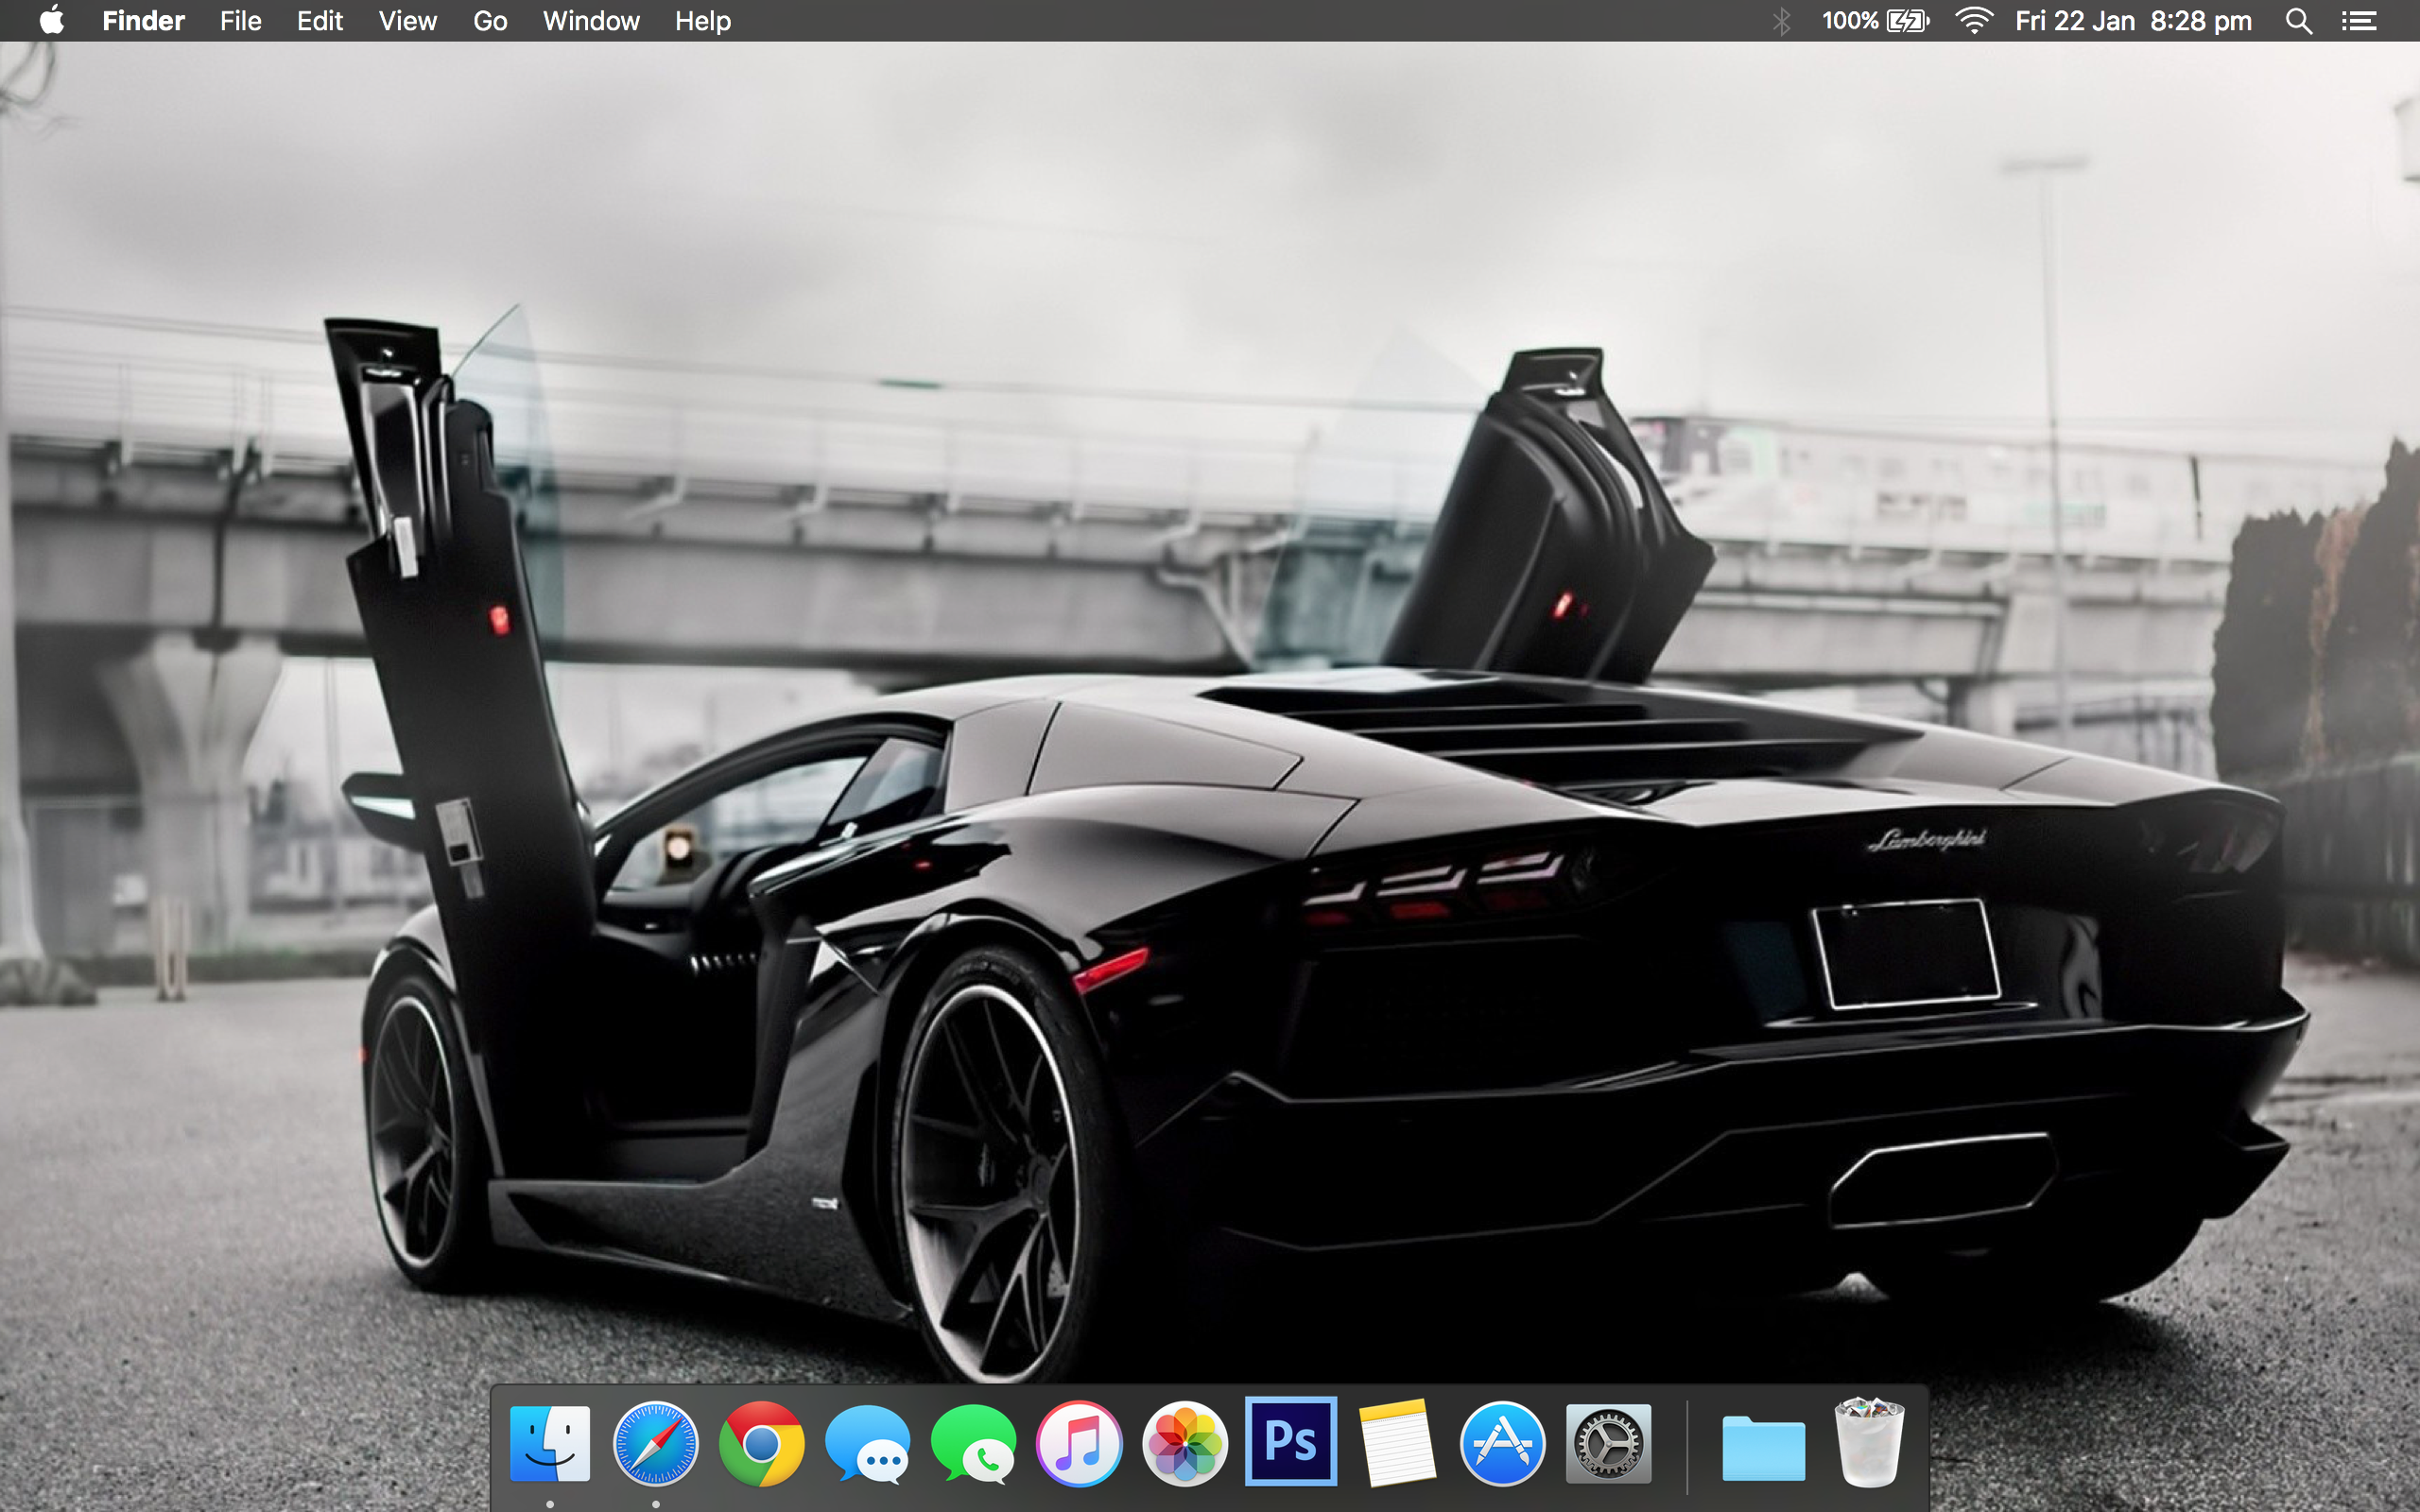Open Google Chrome in the Dock
The width and height of the screenshot is (2420, 1512).
(x=761, y=1443)
